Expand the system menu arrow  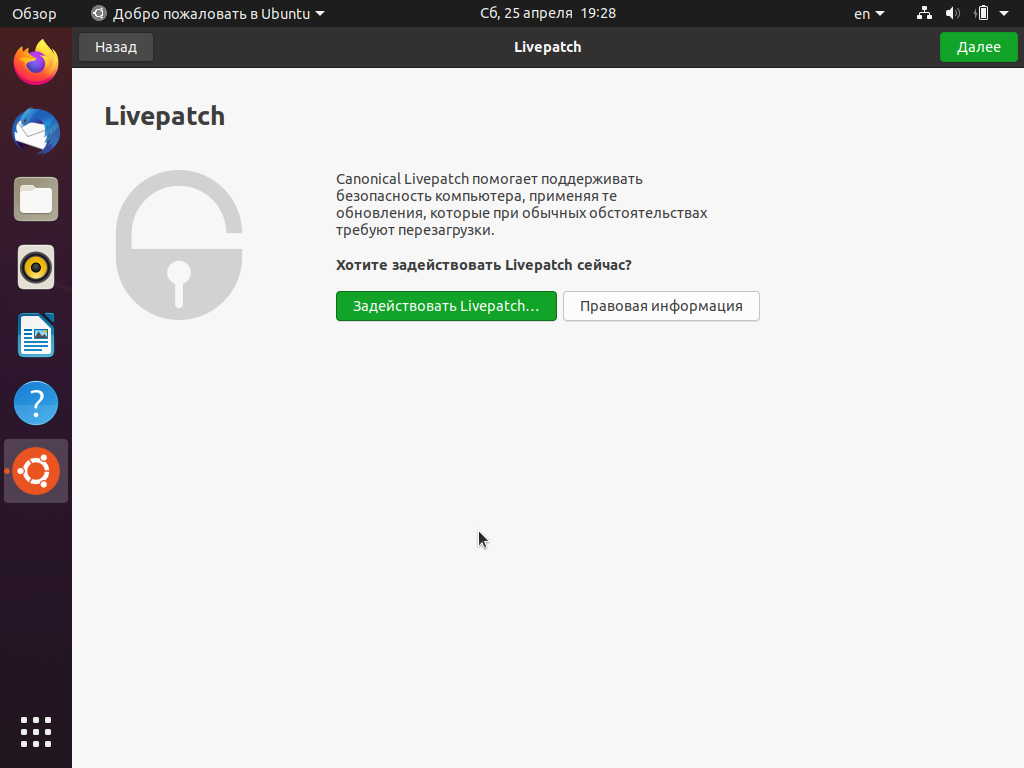(x=1004, y=13)
